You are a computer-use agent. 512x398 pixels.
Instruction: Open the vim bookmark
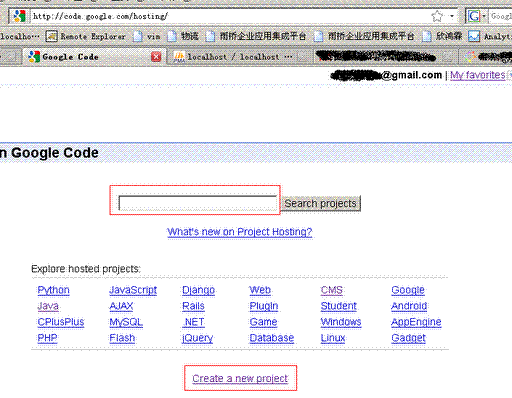(147, 36)
